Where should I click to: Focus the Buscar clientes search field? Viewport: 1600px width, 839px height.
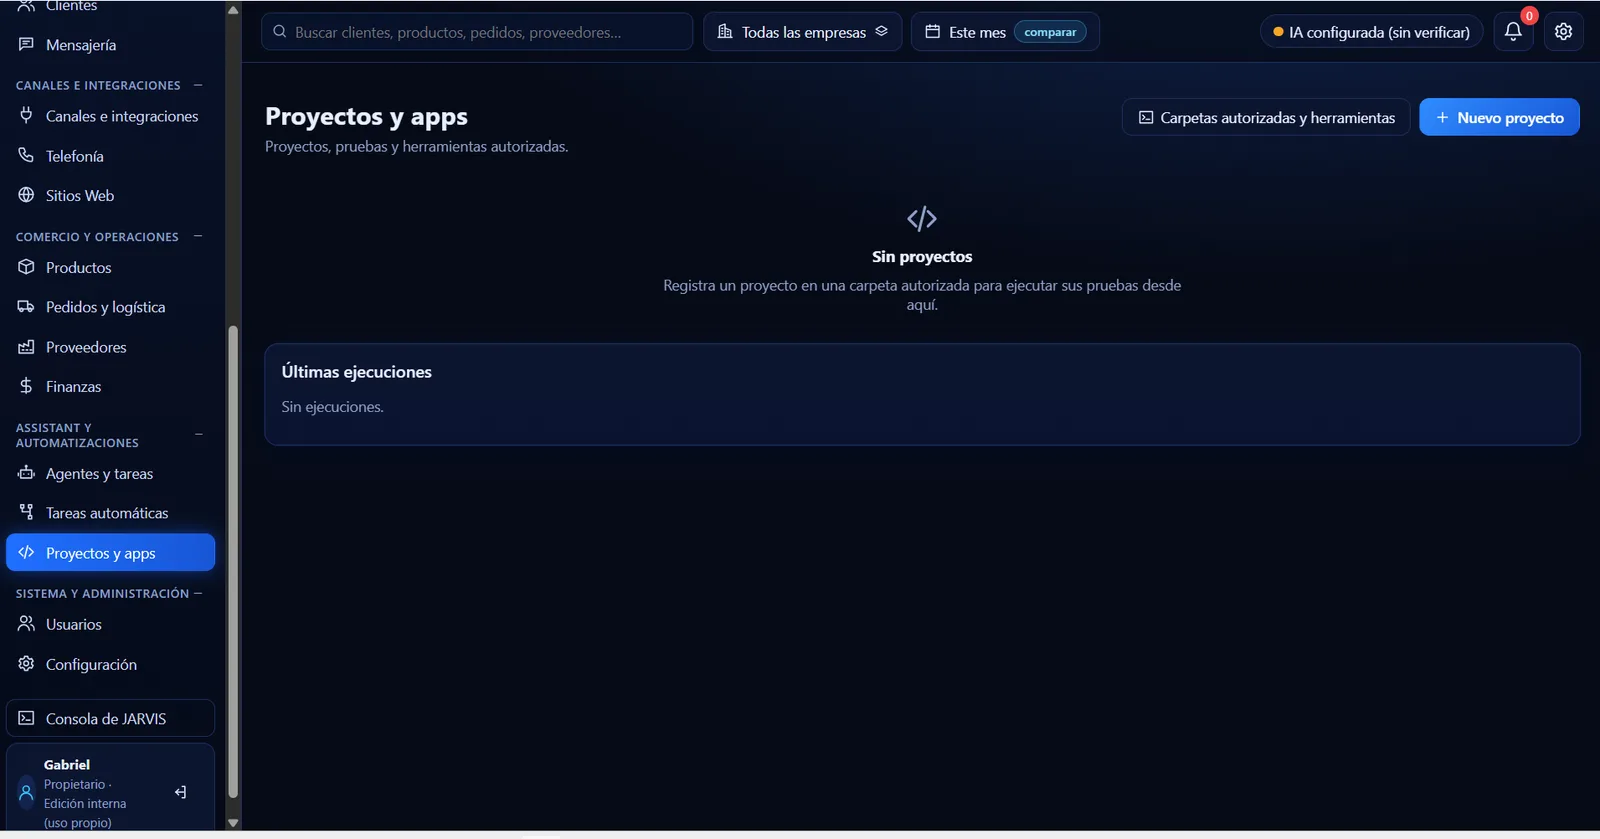tap(477, 32)
